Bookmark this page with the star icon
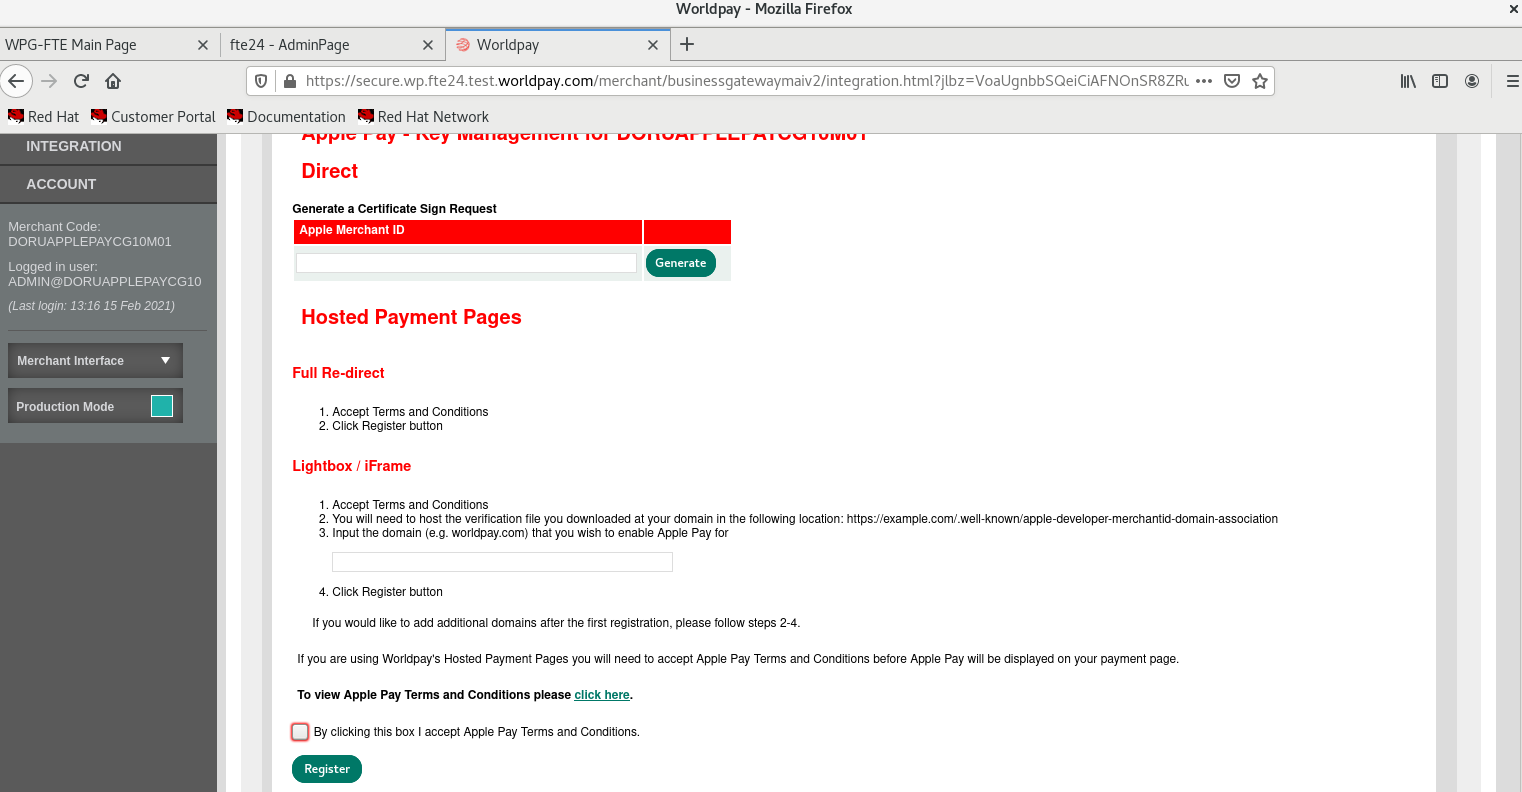Image resolution: width=1522 pixels, height=792 pixels. (1260, 81)
